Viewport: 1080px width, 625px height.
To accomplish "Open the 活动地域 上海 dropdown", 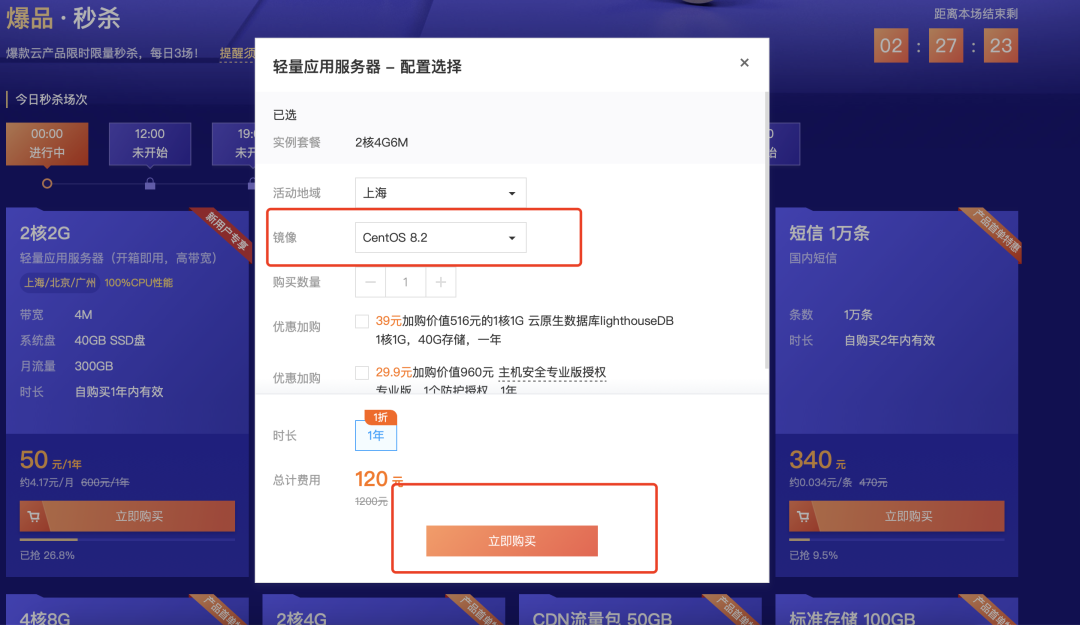I will (x=441, y=193).
